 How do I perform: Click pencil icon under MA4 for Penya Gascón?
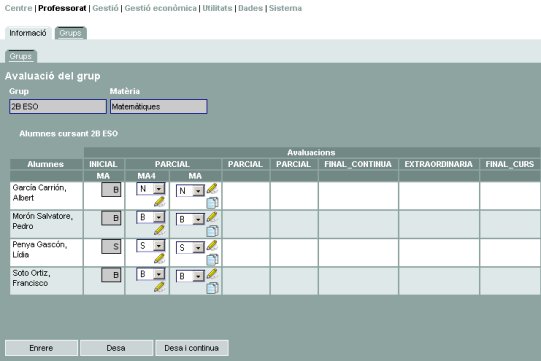[x=159, y=258]
